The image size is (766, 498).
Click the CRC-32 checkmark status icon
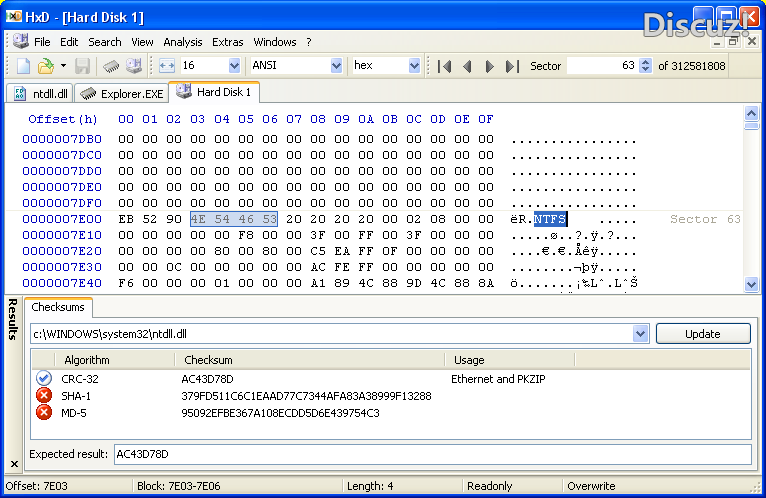point(43,378)
